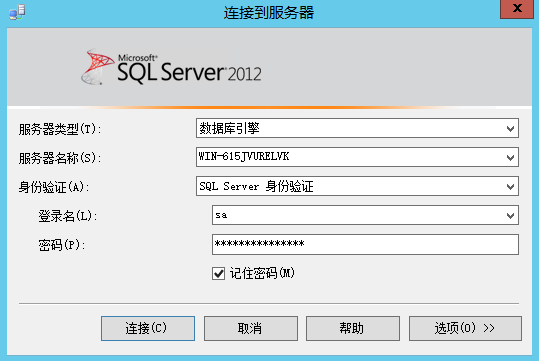Click the Microsoft SQL Server 2012 logo
The height and width of the screenshot is (361, 539).
click(x=171, y=67)
